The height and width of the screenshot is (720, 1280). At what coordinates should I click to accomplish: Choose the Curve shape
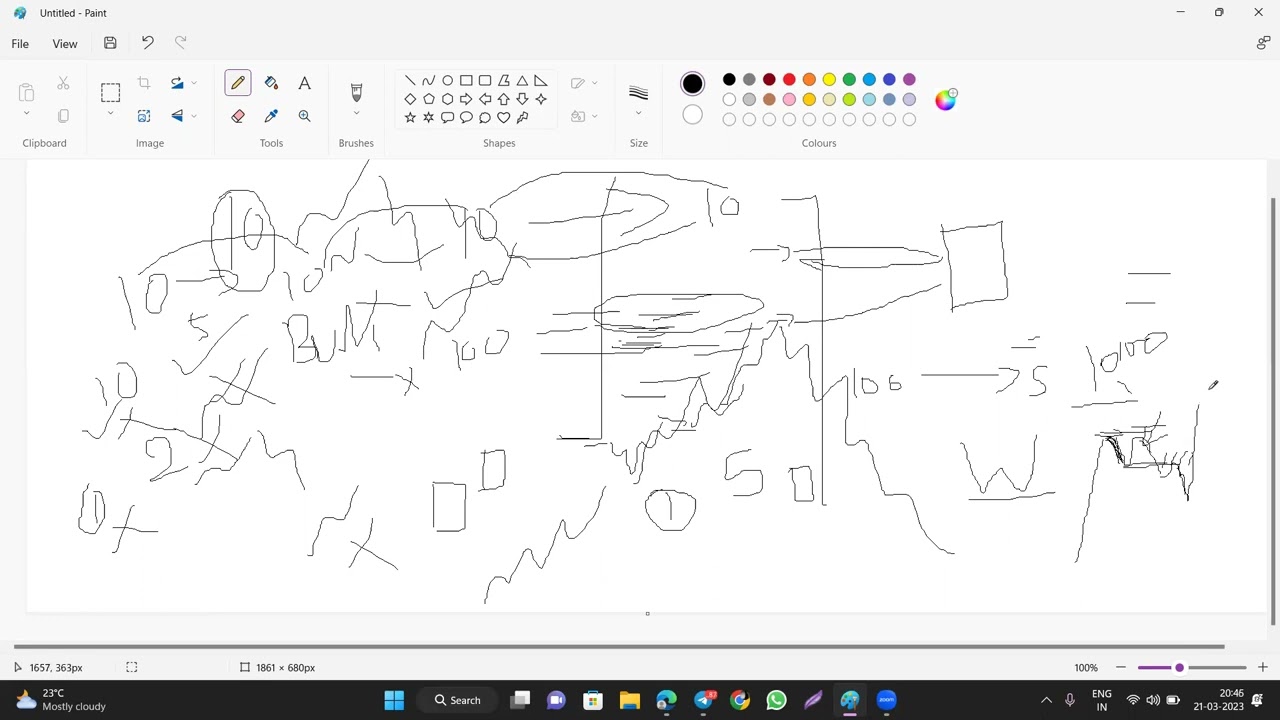428,80
